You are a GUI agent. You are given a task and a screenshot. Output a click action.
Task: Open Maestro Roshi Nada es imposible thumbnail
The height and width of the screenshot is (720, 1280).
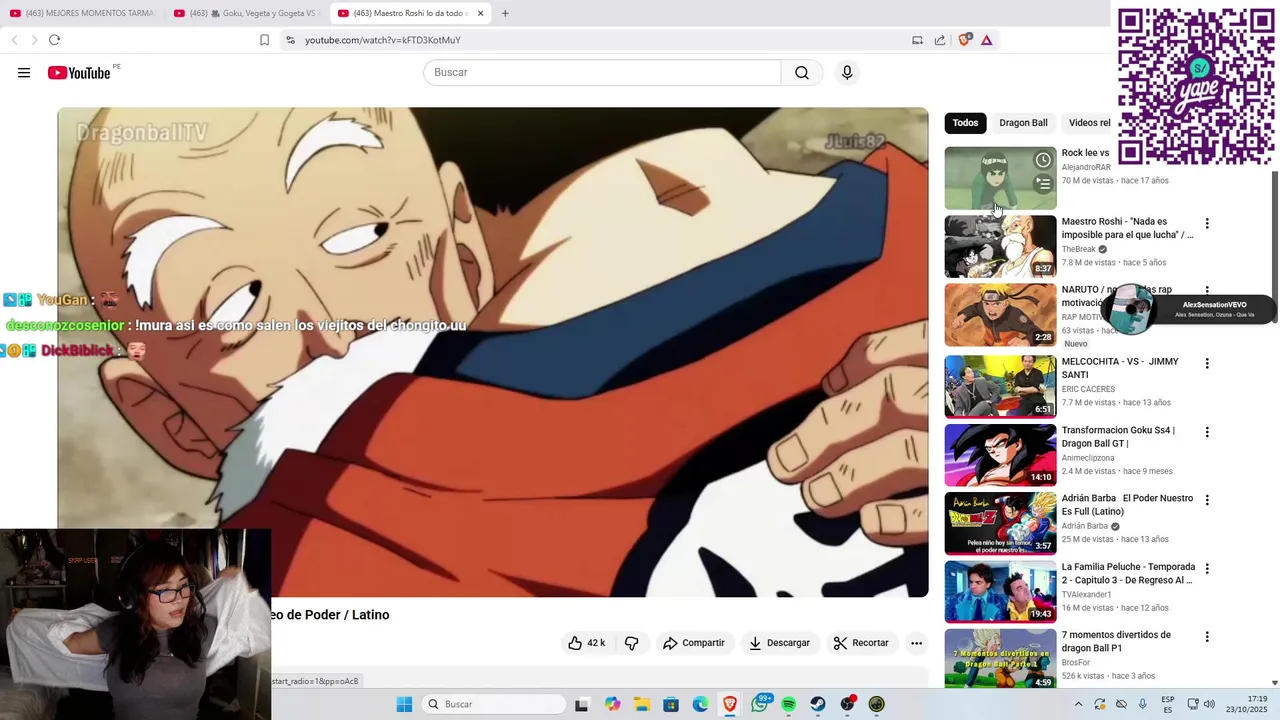(1000, 247)
